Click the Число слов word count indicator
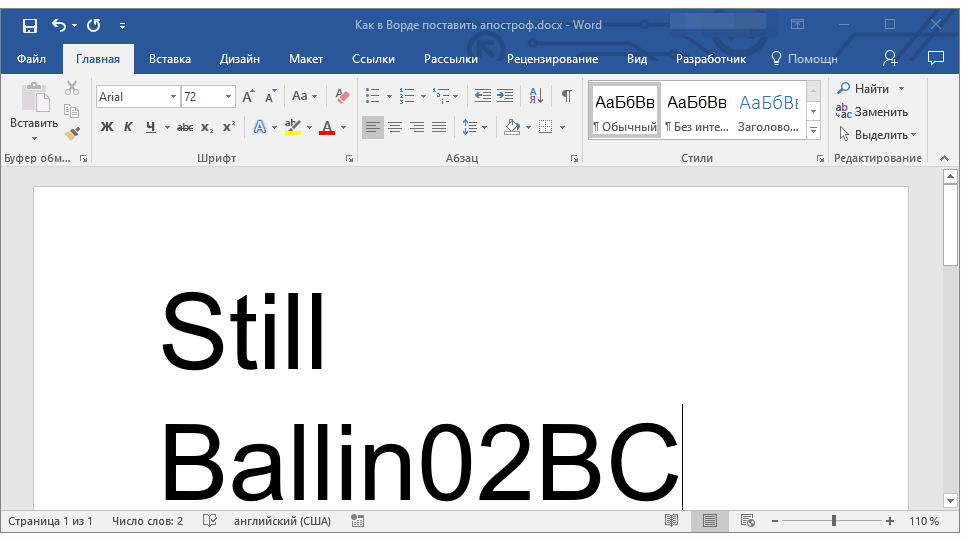Screen dimensions: 968x541 pos(148,521)
